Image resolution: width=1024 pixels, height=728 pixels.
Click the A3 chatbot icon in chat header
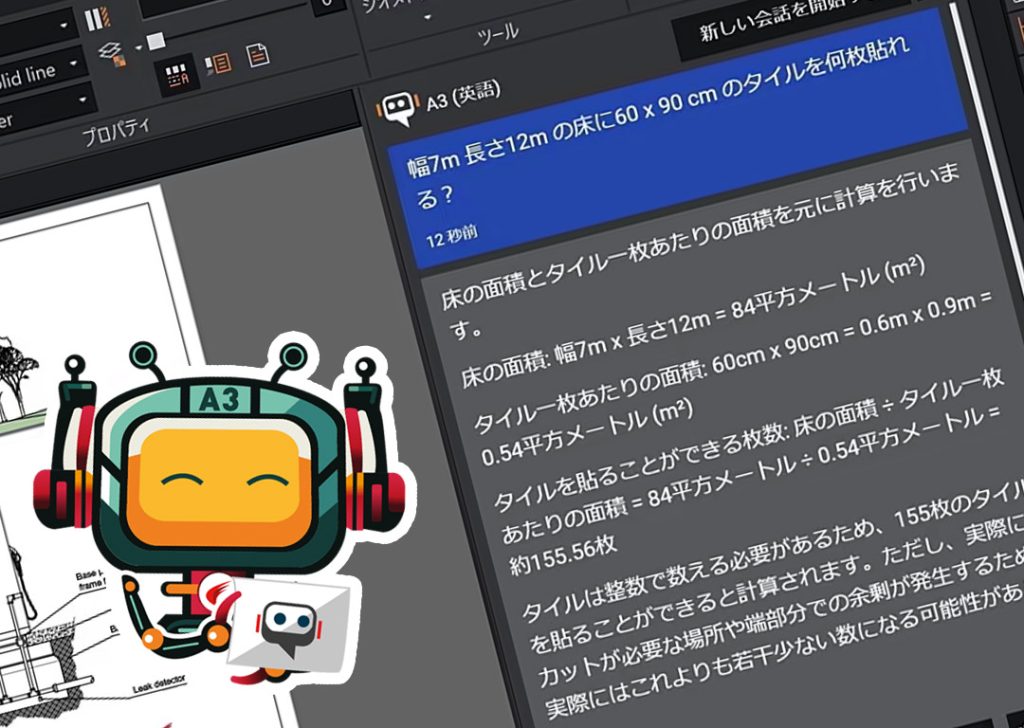click(398, 107)
